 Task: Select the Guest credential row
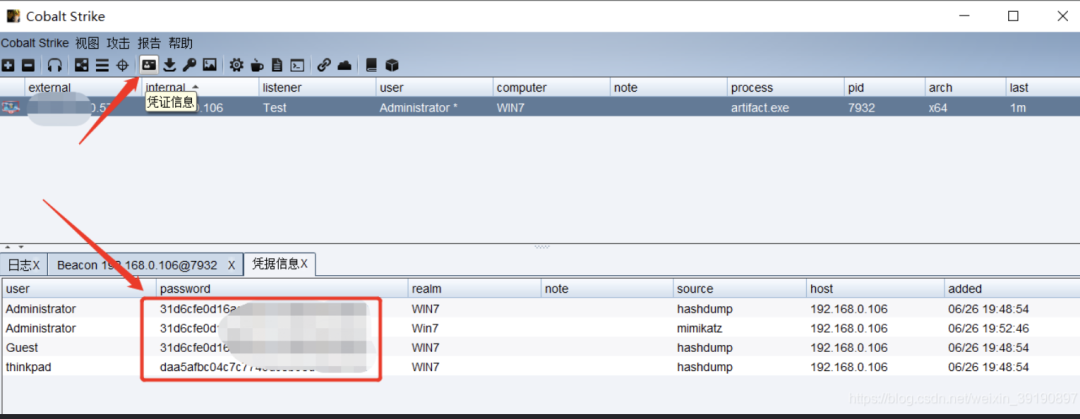coord(540,347)
